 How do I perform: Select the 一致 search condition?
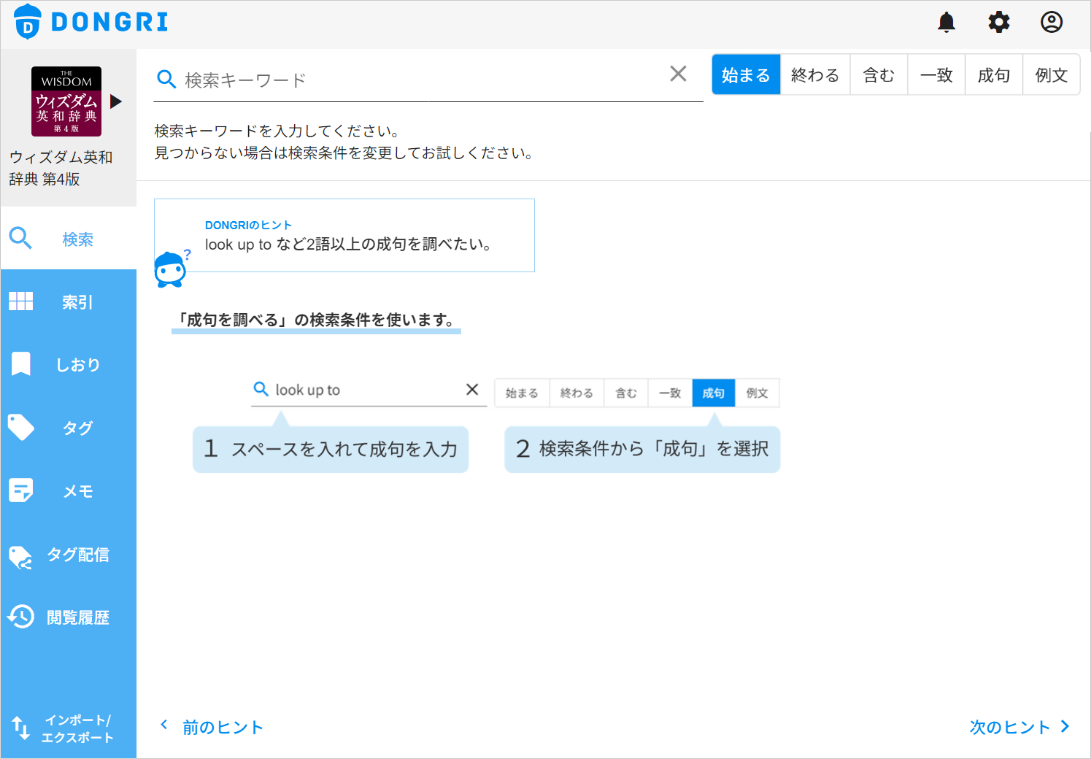click(936, 75)
